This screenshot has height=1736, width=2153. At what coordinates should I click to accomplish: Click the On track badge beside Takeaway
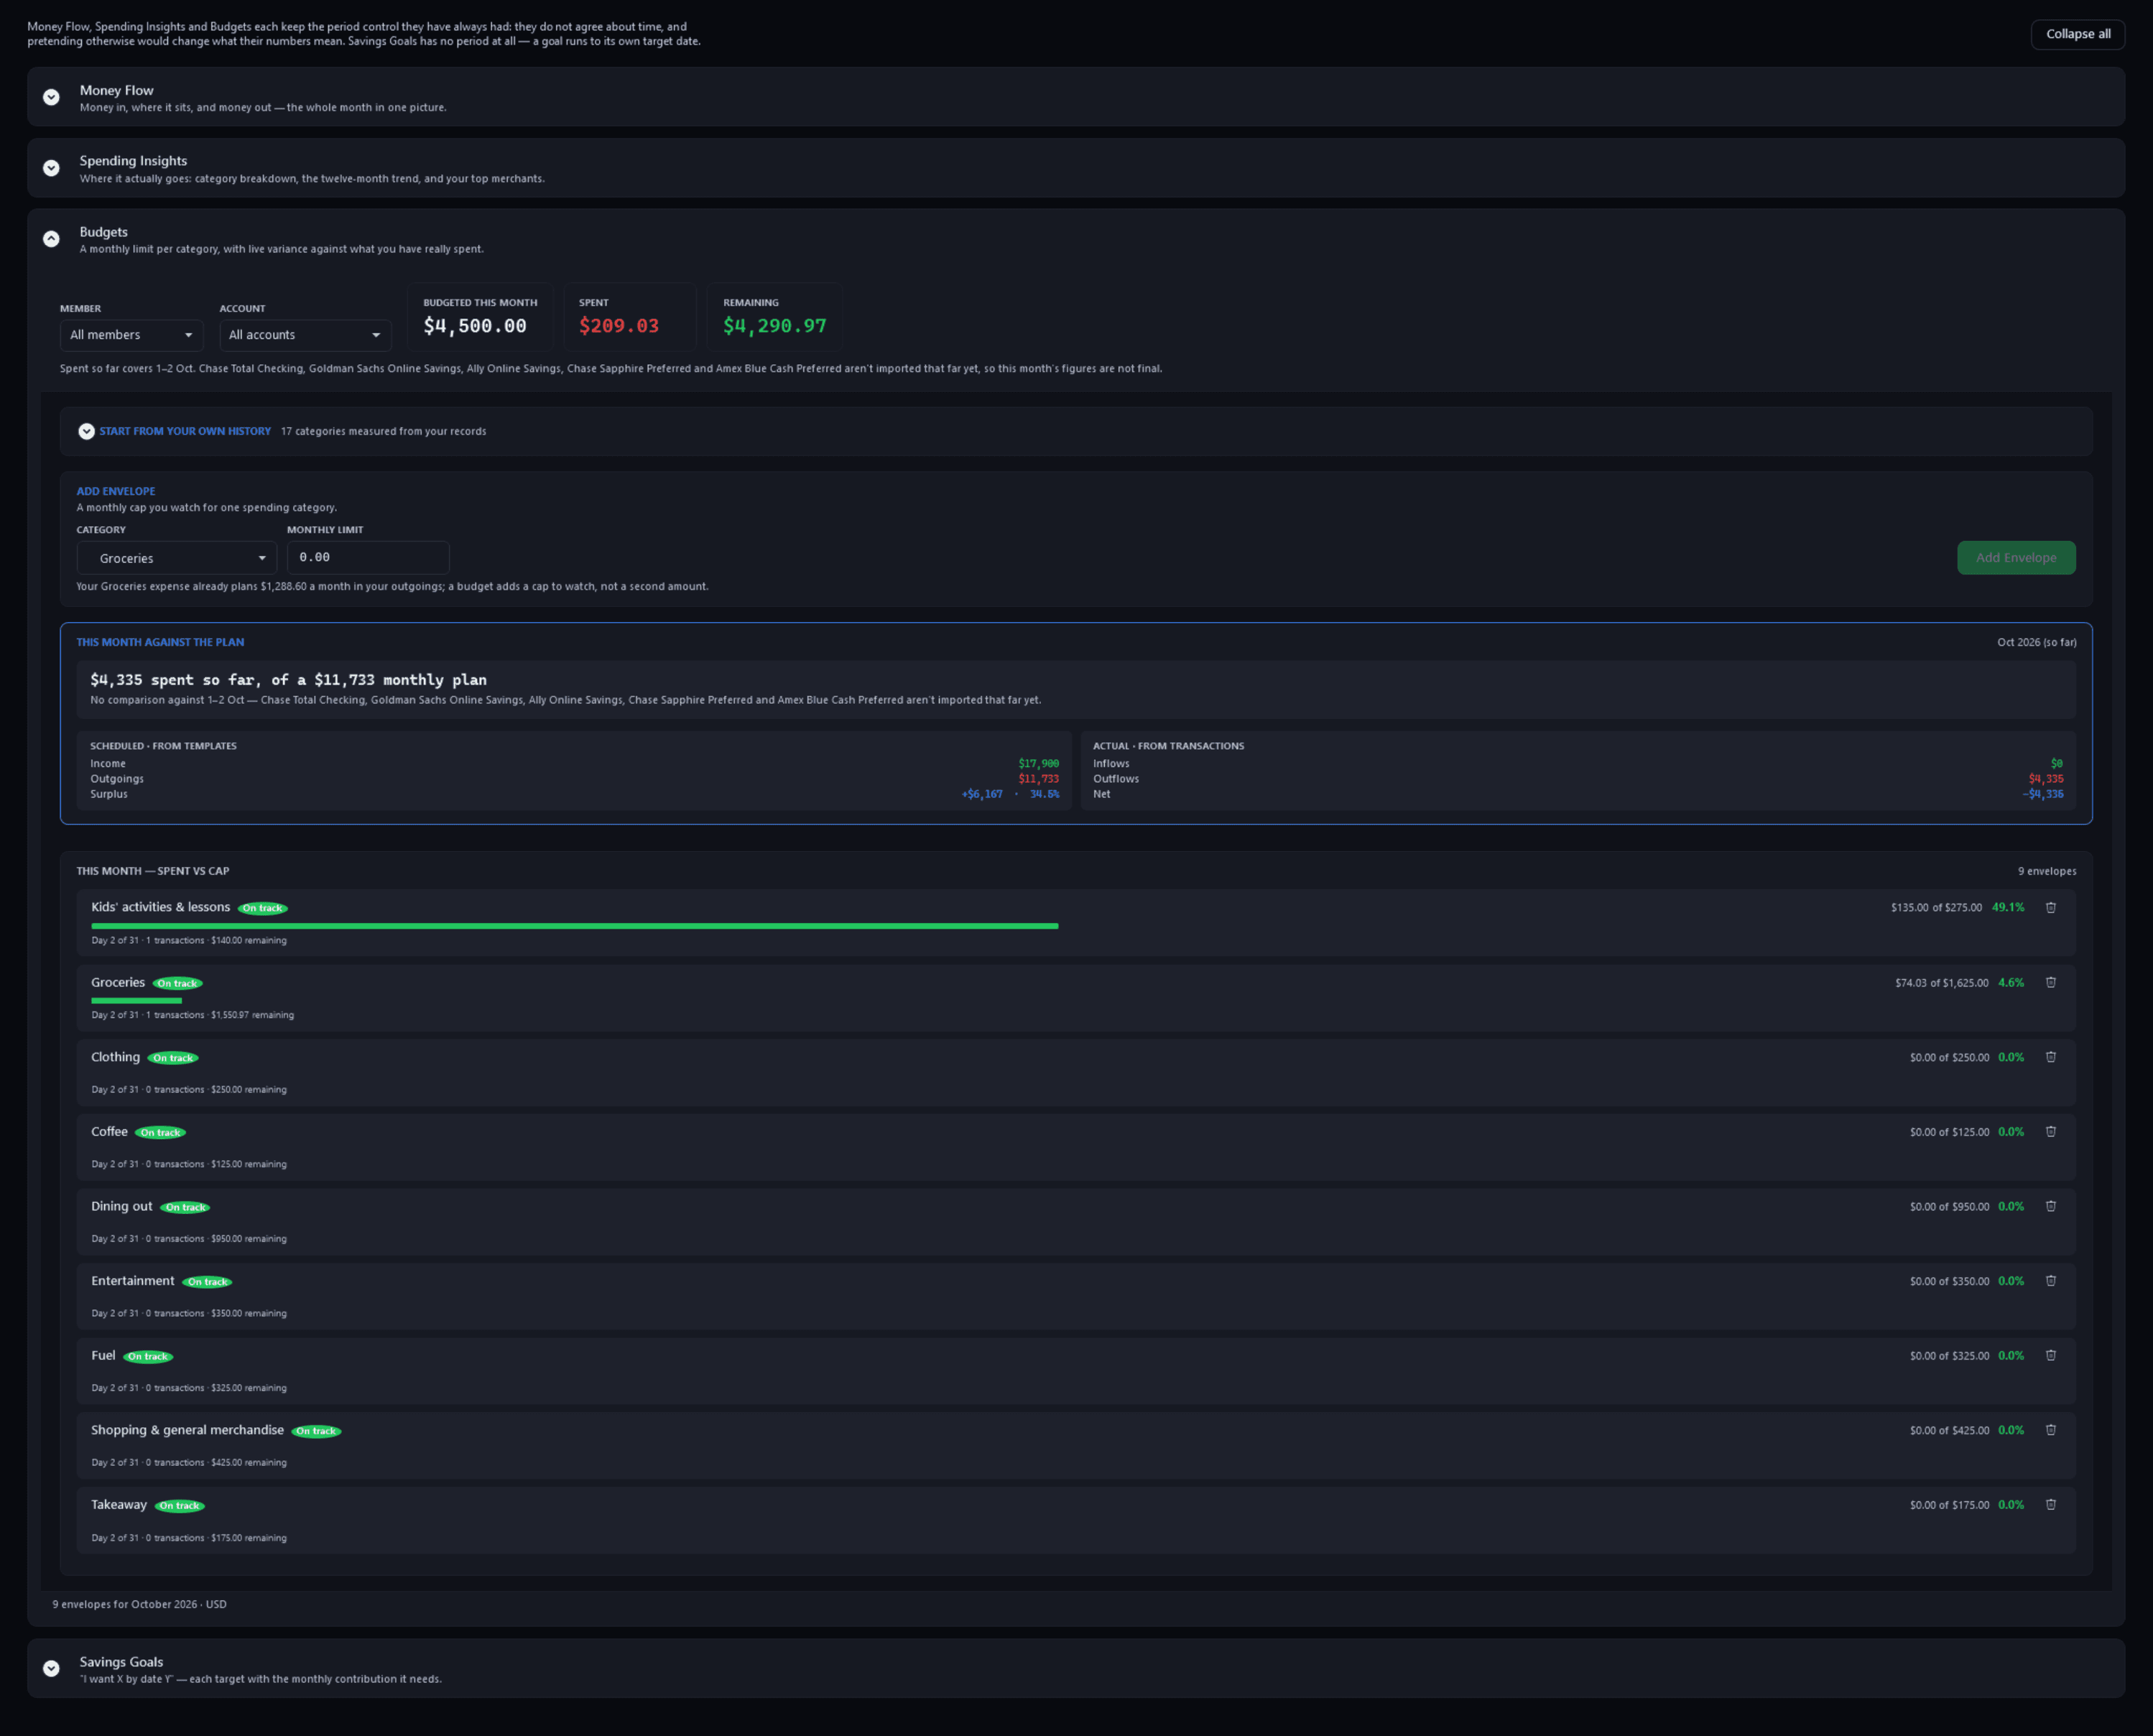180,1505
